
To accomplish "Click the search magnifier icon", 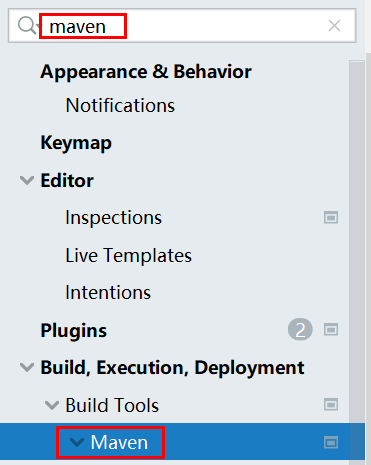I will tap(27, 25).
